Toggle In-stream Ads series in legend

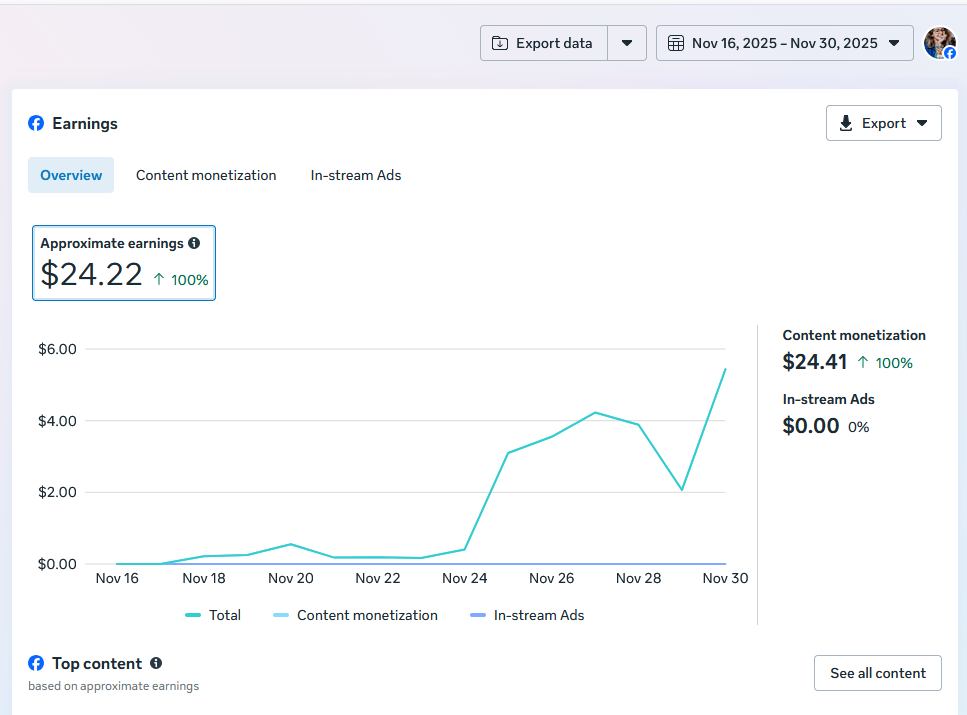pyautogui.click(x=528, y=615)
